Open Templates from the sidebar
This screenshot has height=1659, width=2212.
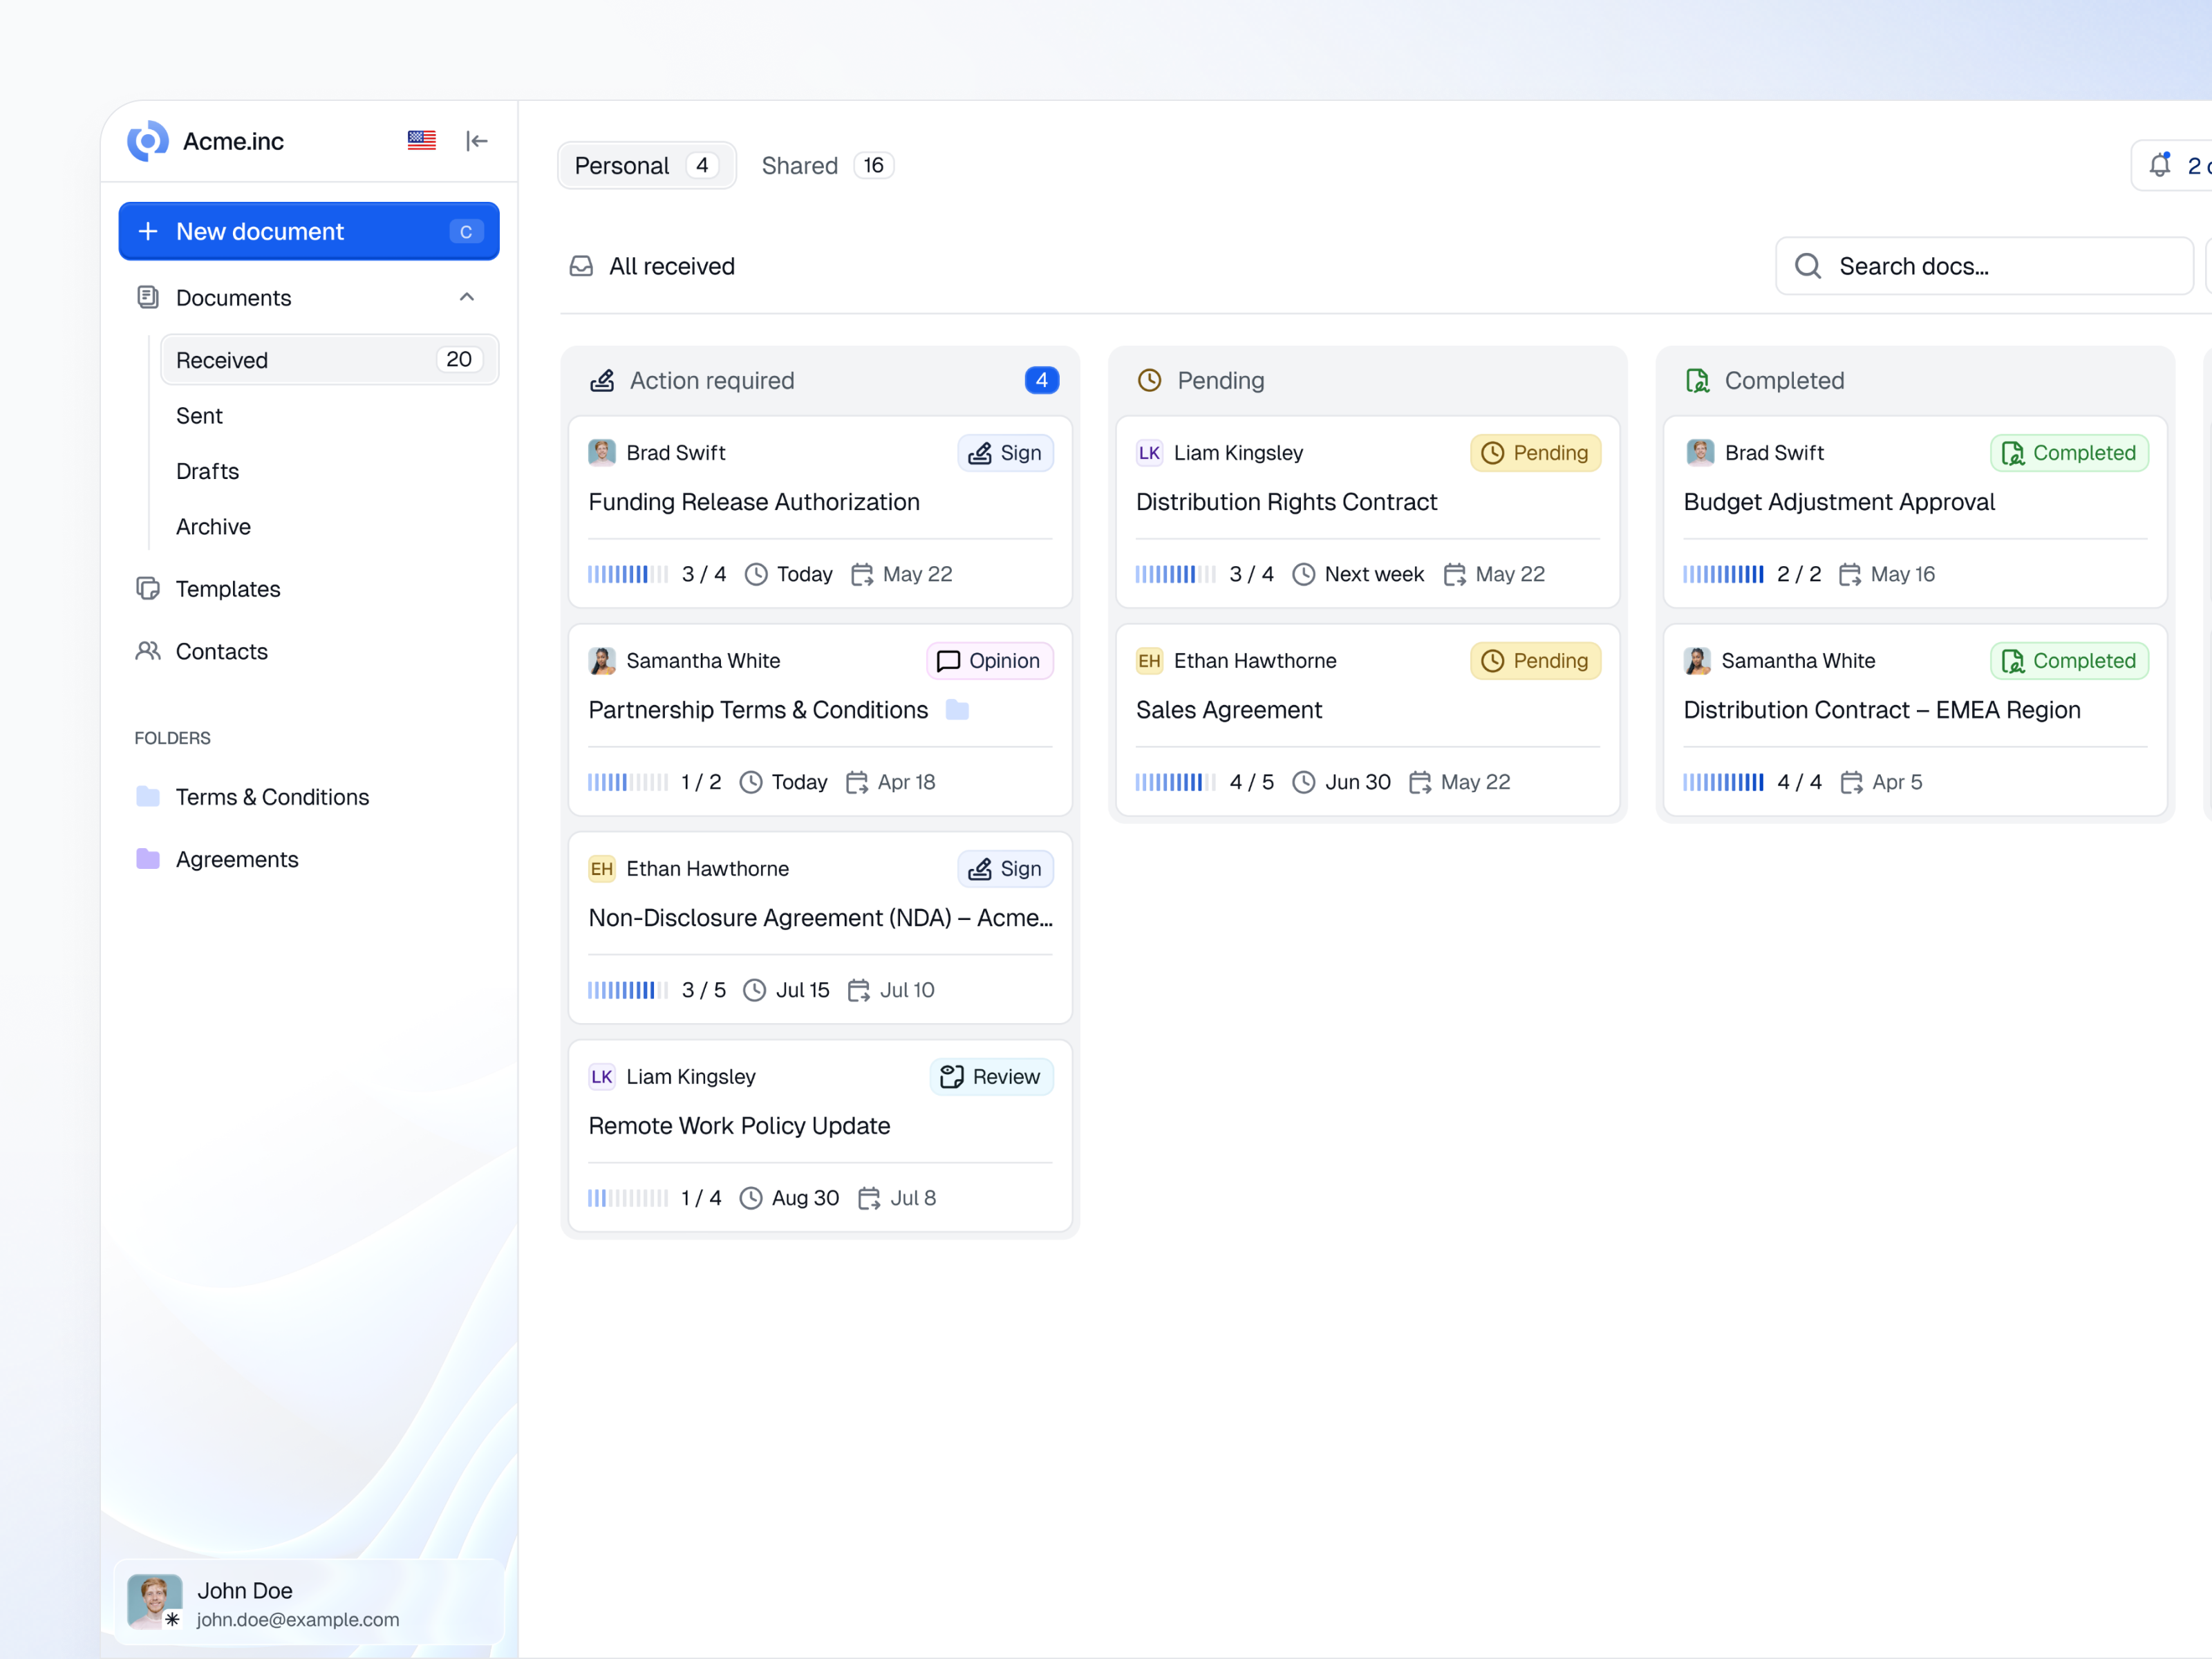pos(227,589)
